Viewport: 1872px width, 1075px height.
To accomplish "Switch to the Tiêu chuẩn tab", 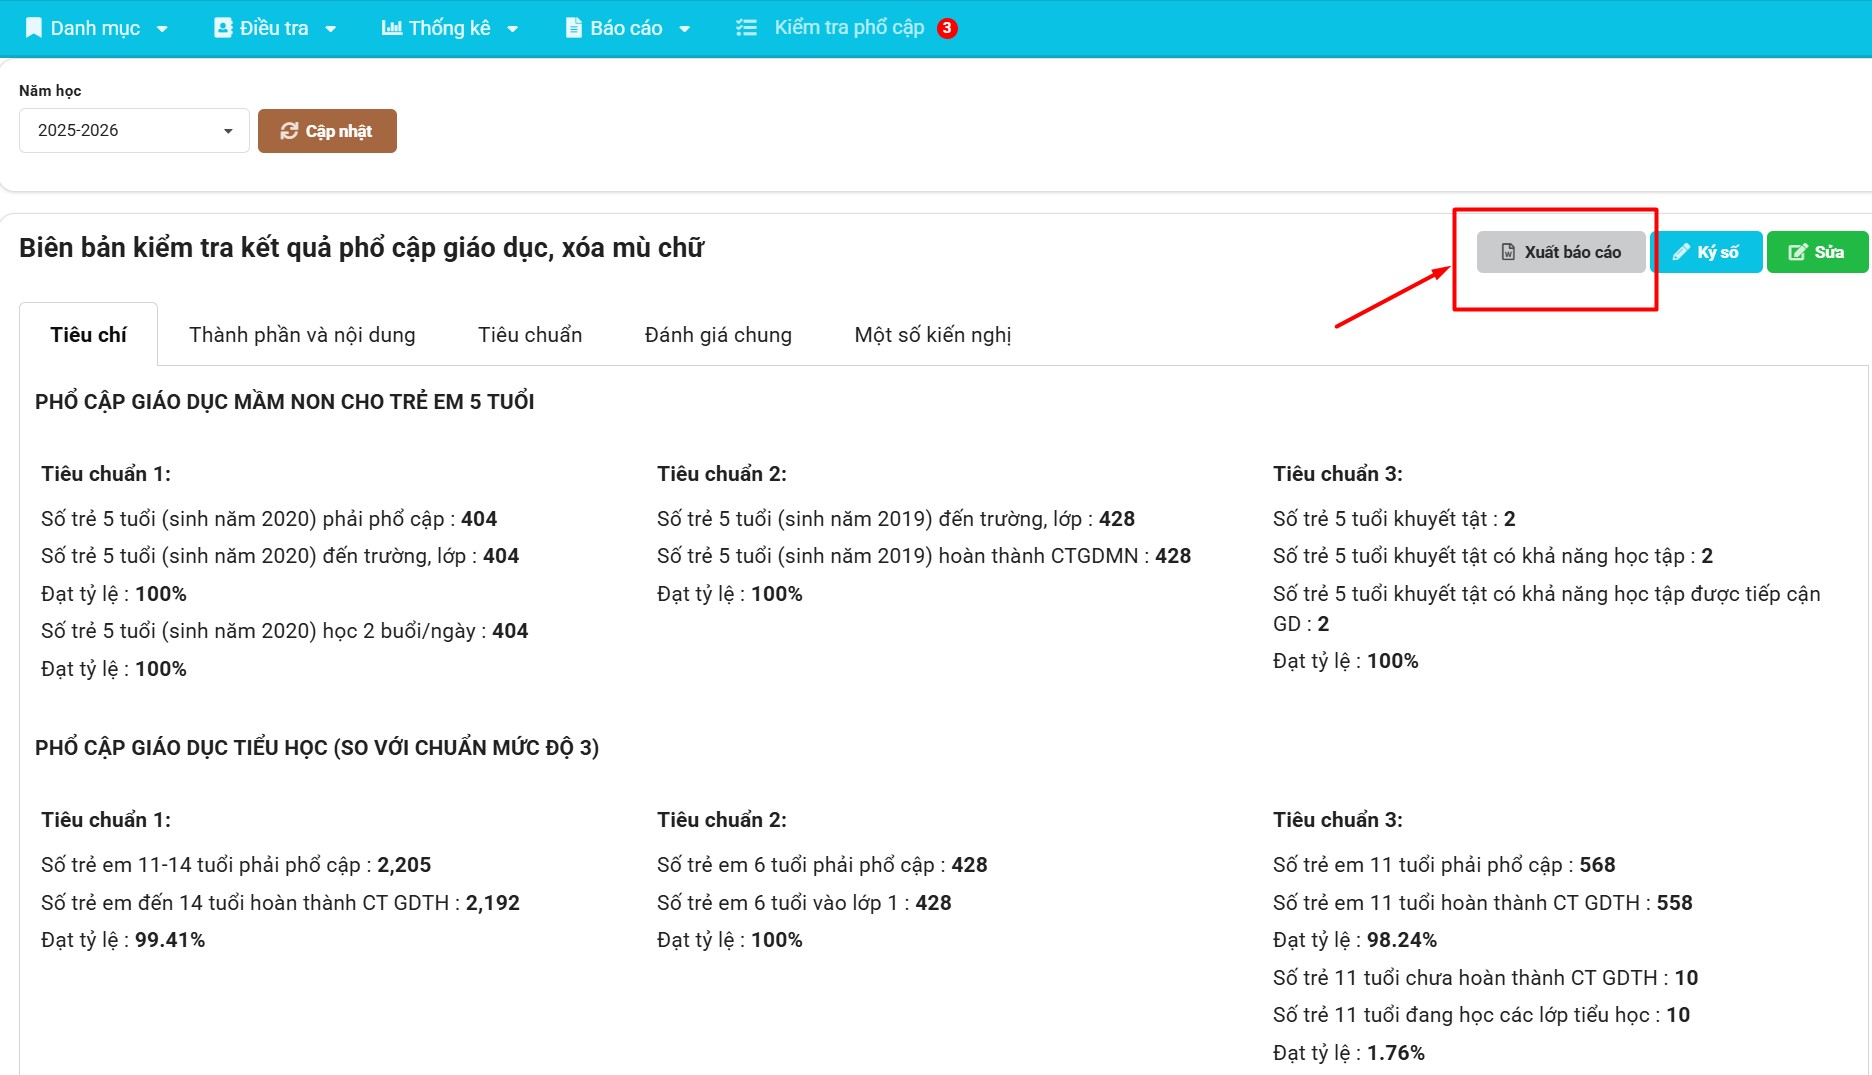I will pos(530,335).
